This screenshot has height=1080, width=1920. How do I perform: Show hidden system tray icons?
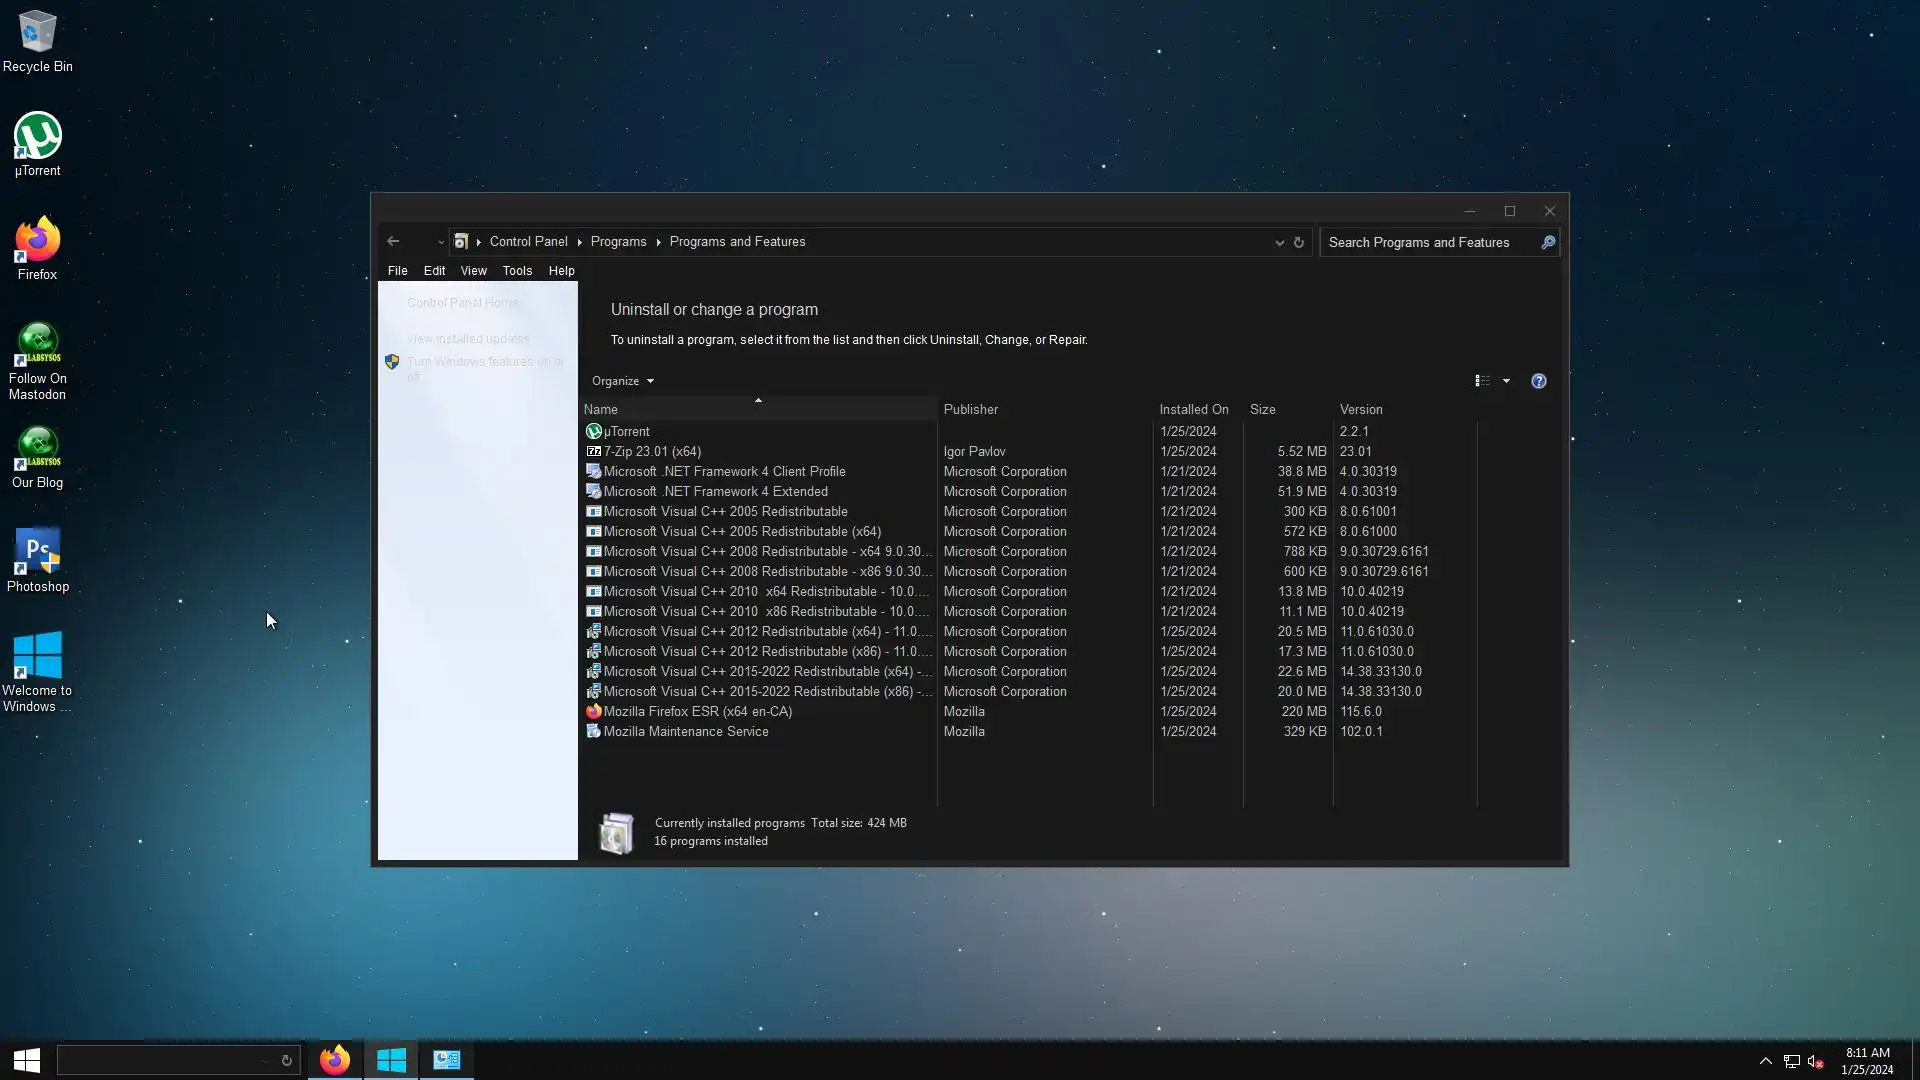pos(1766,1061)
